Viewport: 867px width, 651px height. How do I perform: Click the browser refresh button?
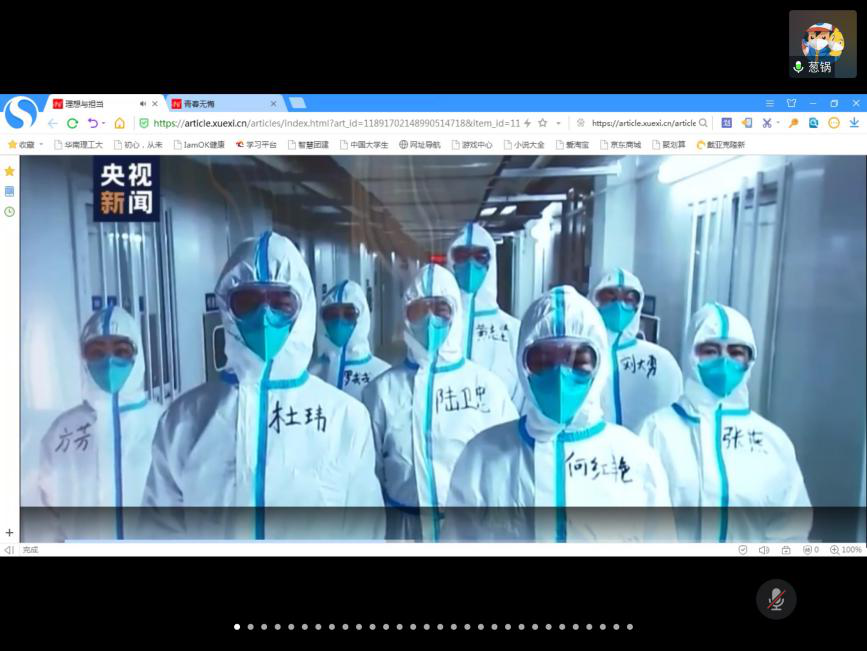pyautogui.click(x=72, y=123)
